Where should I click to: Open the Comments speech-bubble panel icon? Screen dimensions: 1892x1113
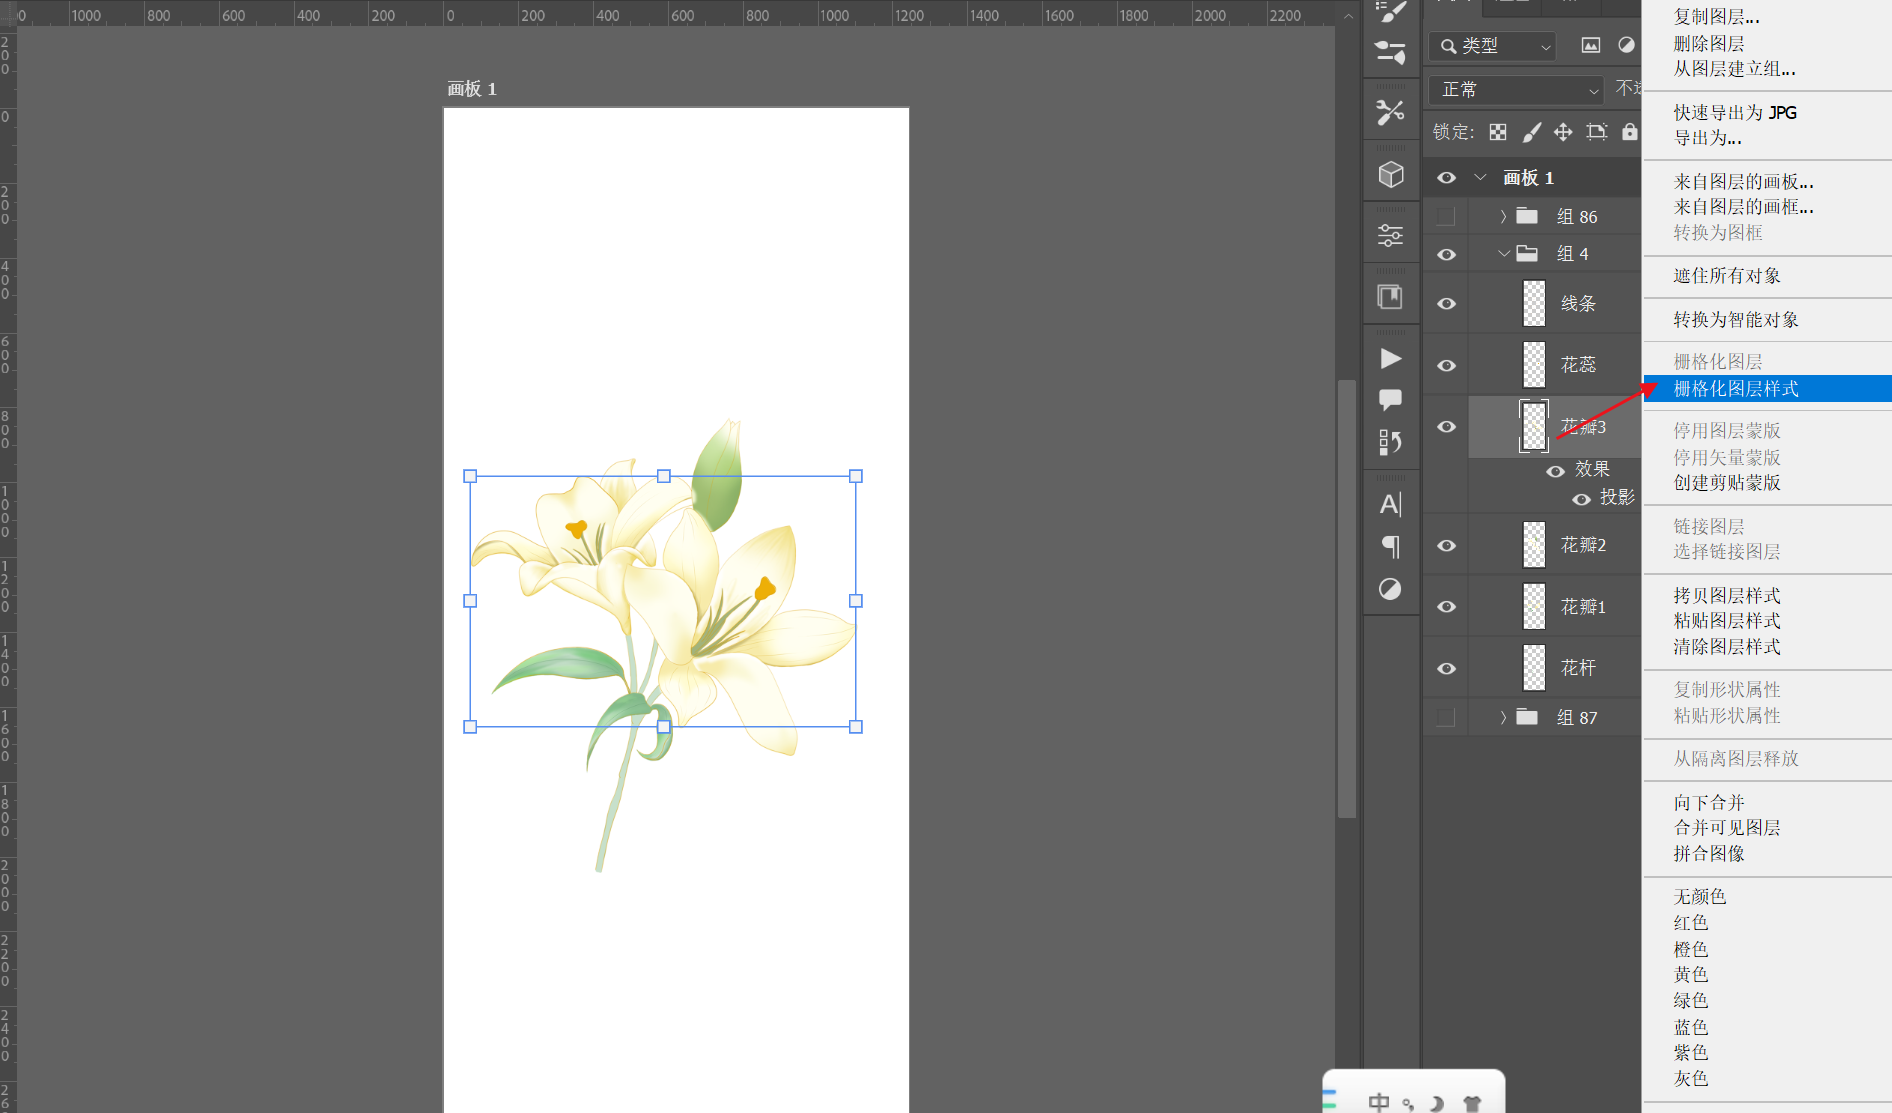[x=1390, y=400]
